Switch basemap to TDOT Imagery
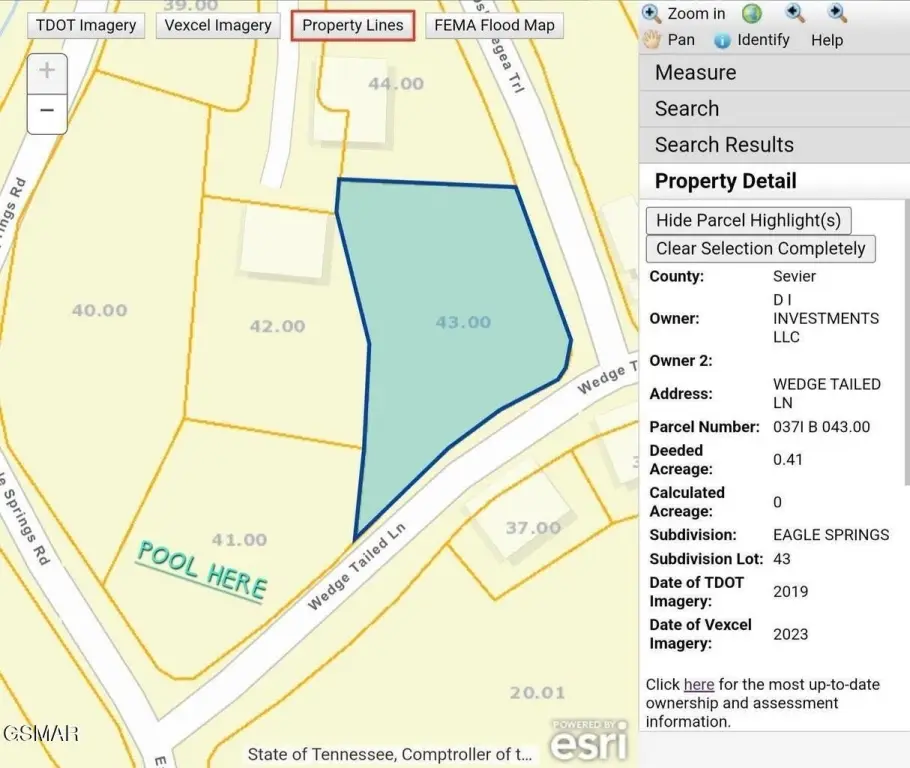Viewport: 910px width, 768px height. (x=85, y=25)
